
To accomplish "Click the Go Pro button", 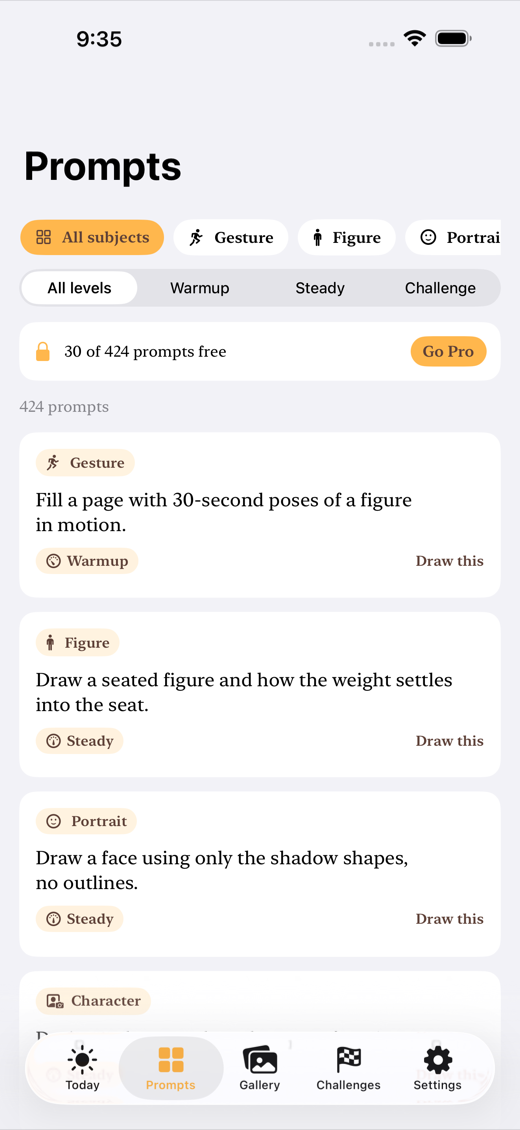I will (x=449, y=352).
